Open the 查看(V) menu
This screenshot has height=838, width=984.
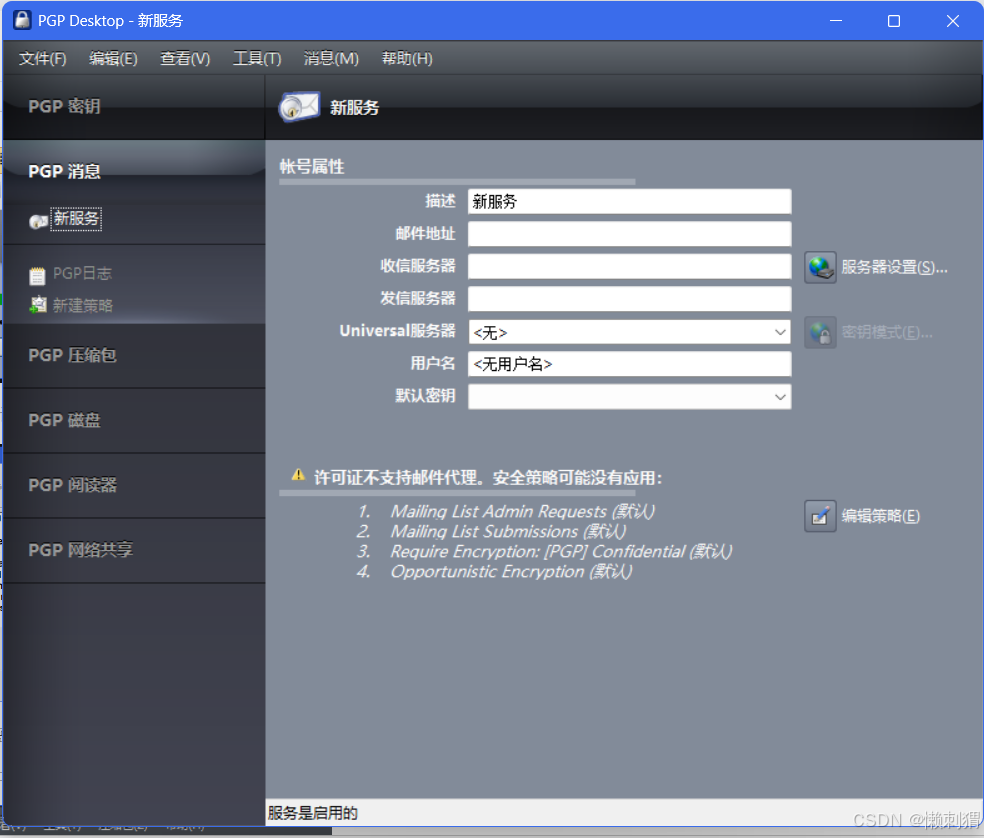(x=184, y=58)
